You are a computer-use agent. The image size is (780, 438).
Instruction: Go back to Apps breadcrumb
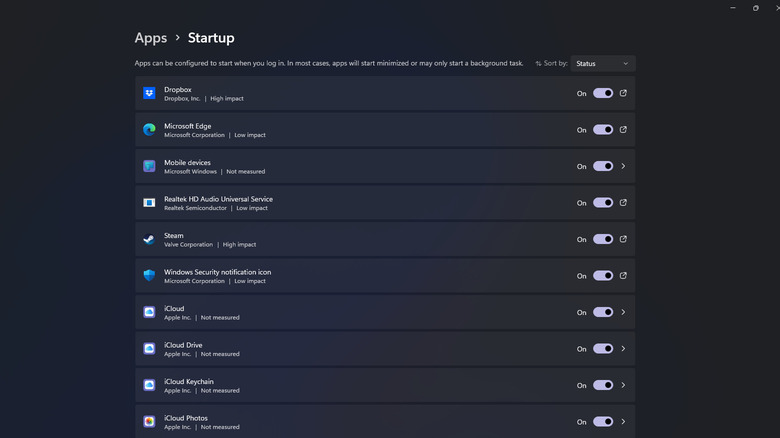151,38
